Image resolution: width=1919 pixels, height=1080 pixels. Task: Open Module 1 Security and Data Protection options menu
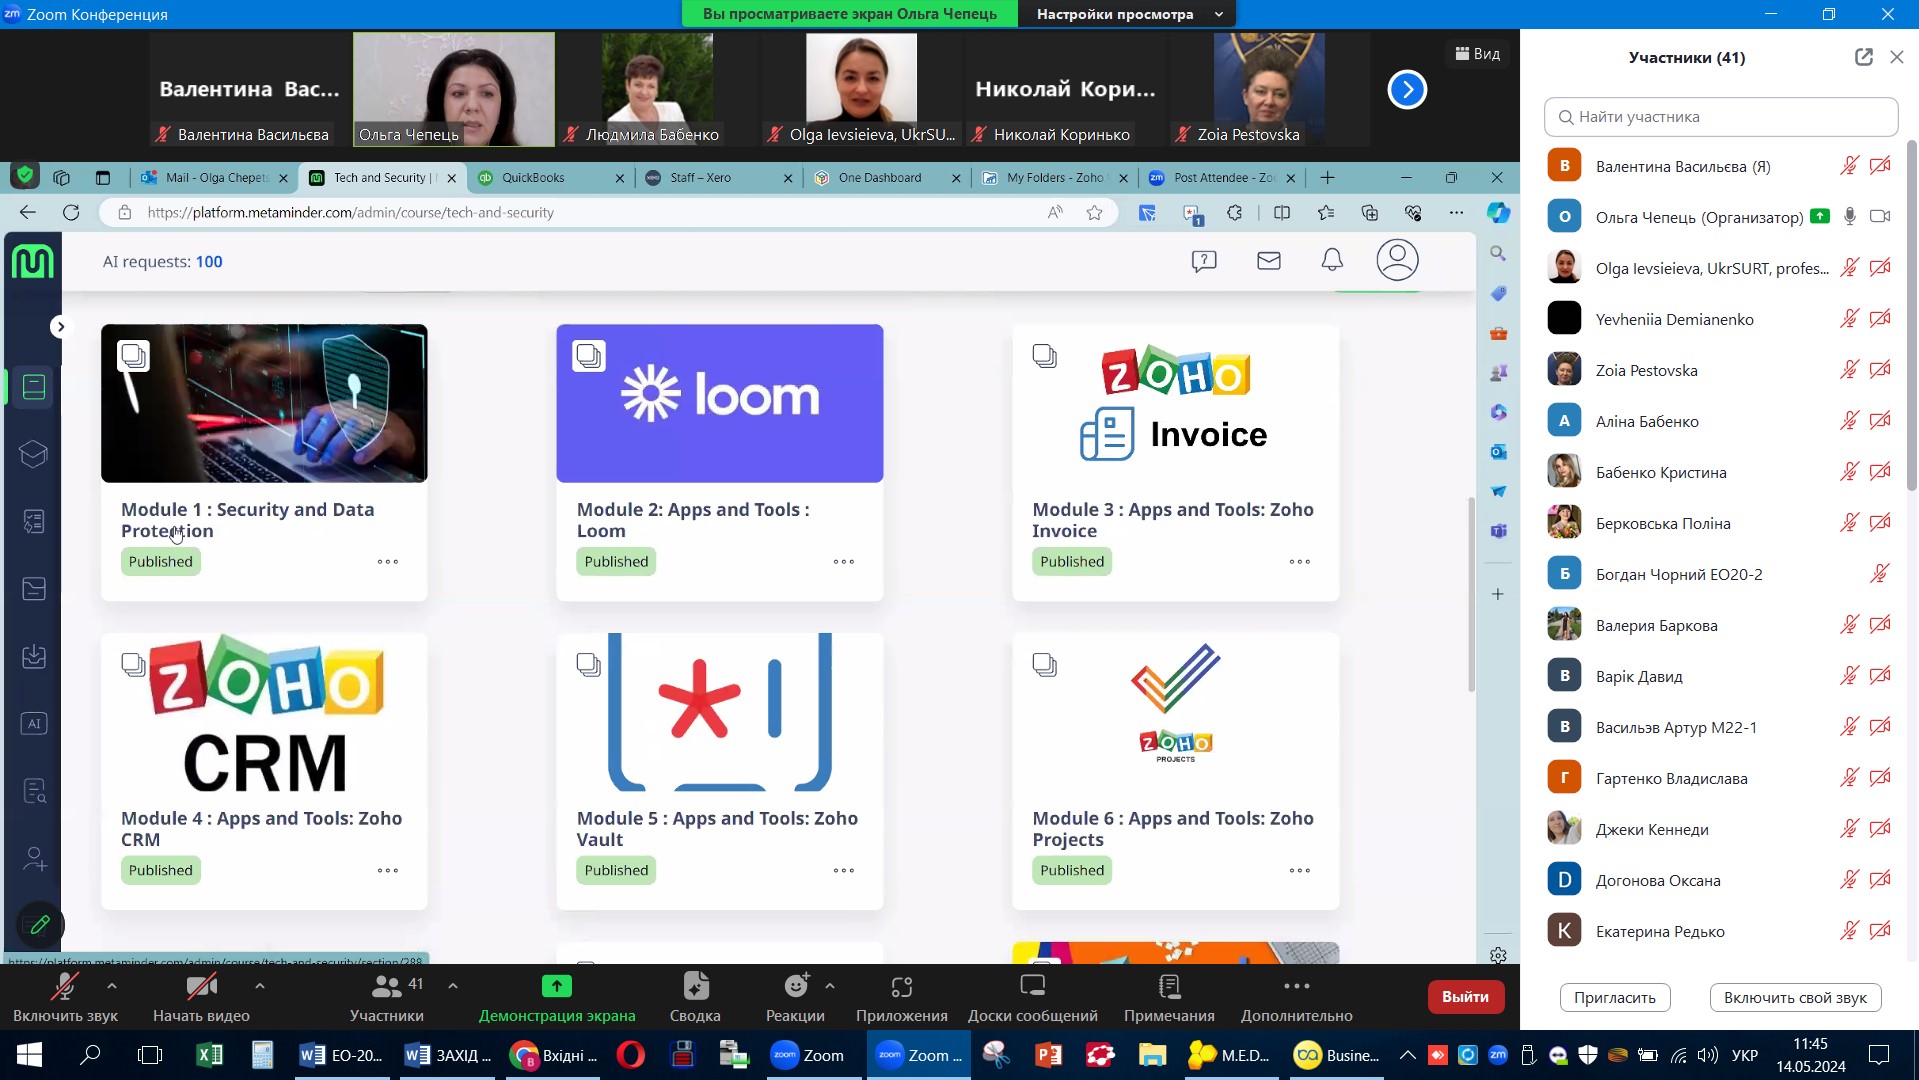(x=388, y=562)
